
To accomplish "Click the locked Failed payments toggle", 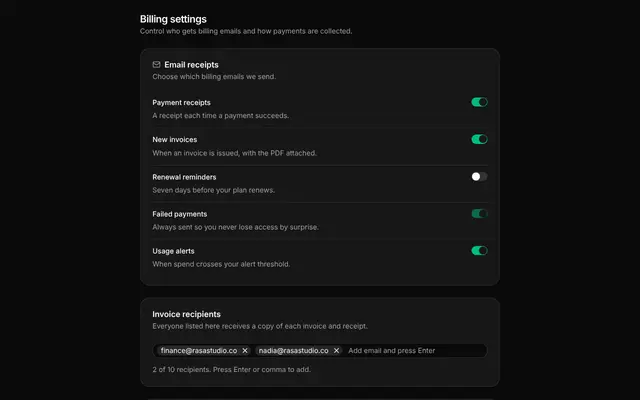I will pyautogui.click(x=479, y=213).
